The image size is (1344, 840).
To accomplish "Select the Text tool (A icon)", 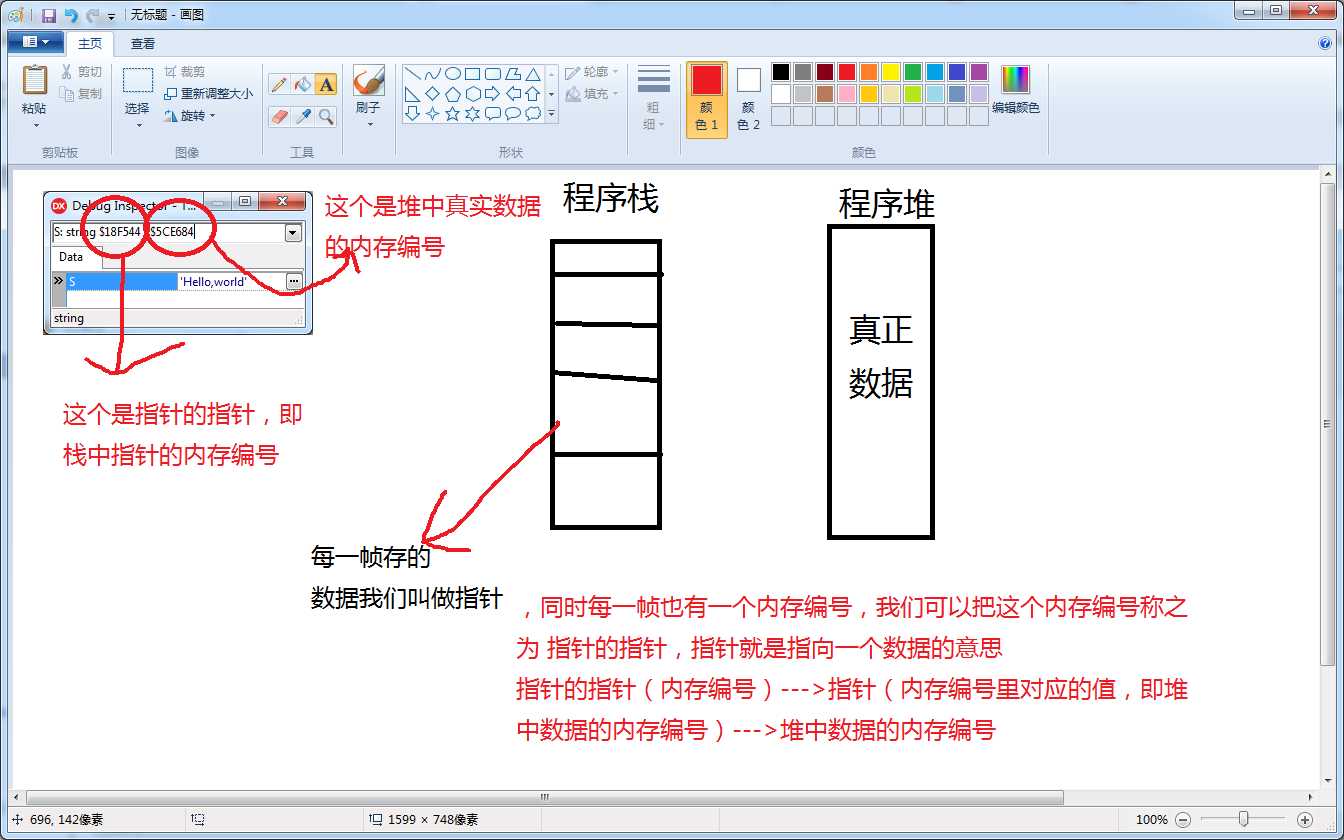I will 326,85.
